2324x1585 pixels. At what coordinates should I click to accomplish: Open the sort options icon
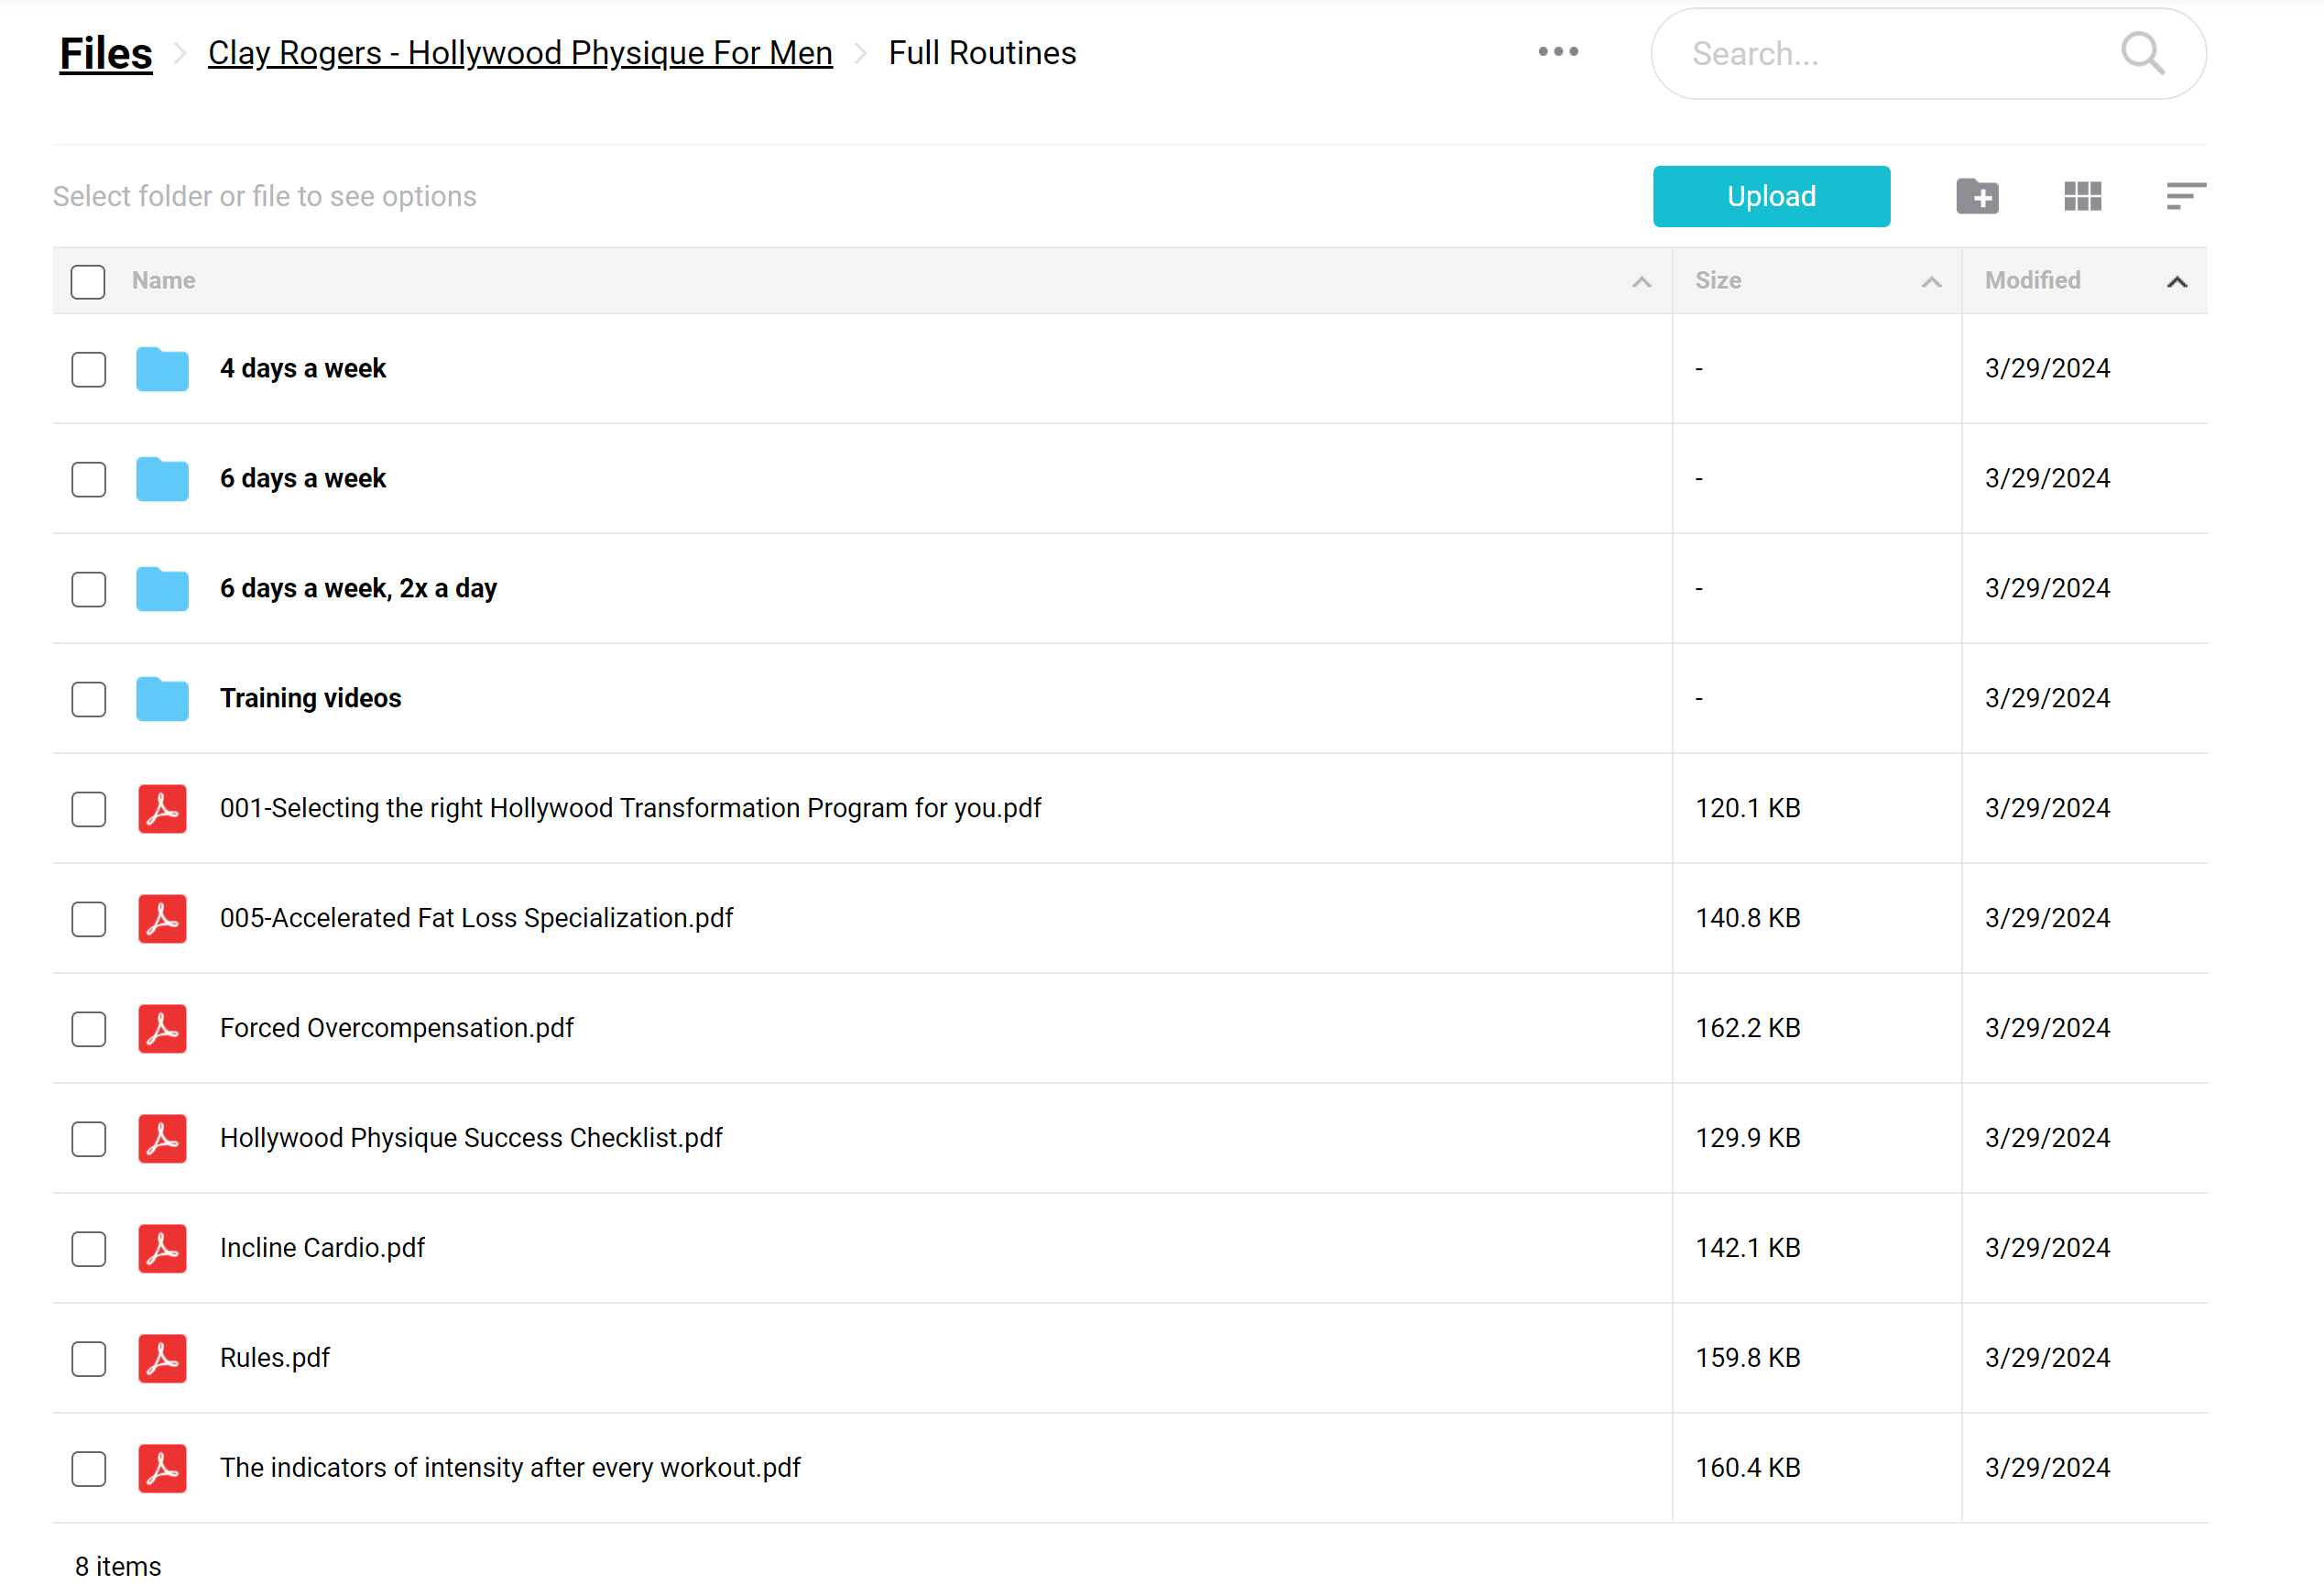coord(2186,196)
